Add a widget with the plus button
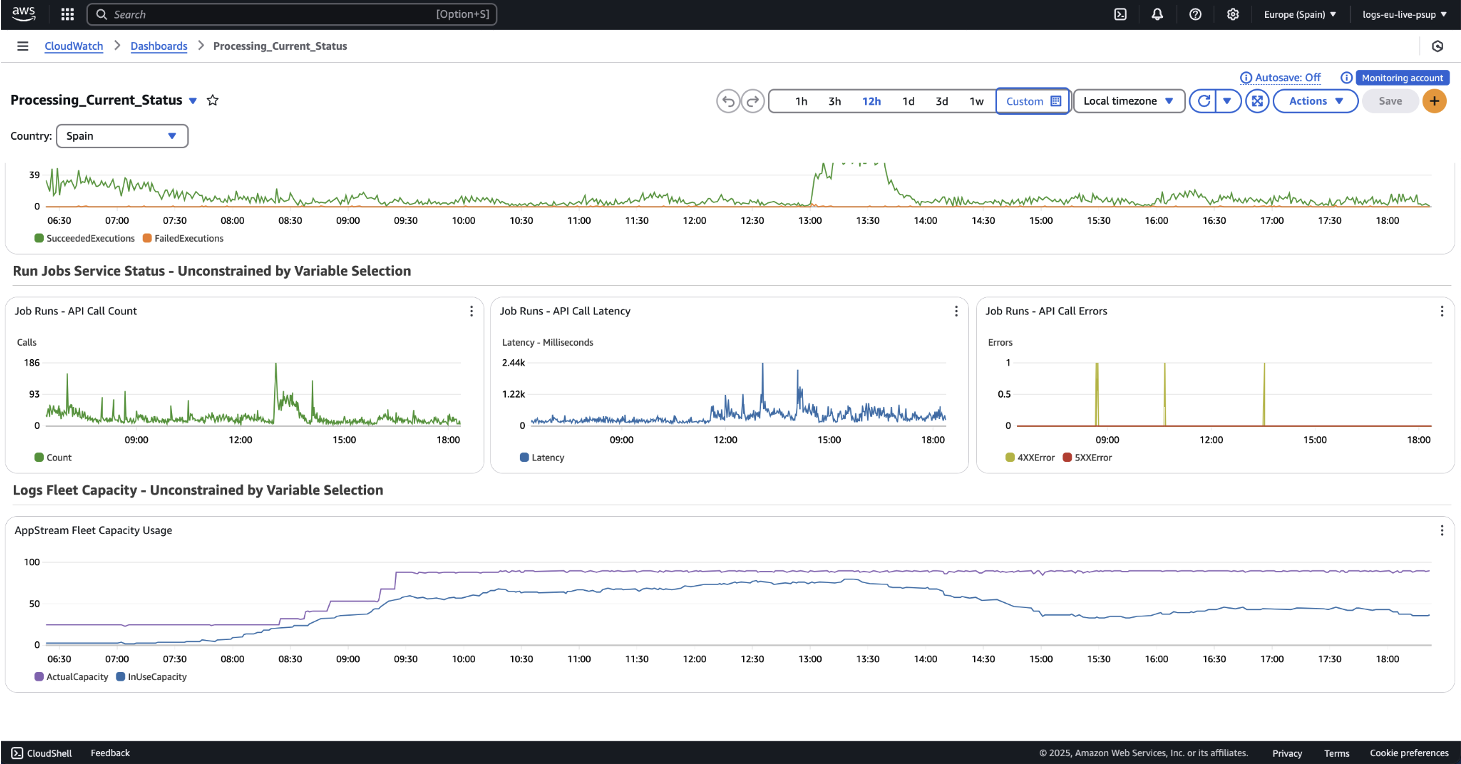The height and width of the screenshot is (764, 1461). (1434, 101)
